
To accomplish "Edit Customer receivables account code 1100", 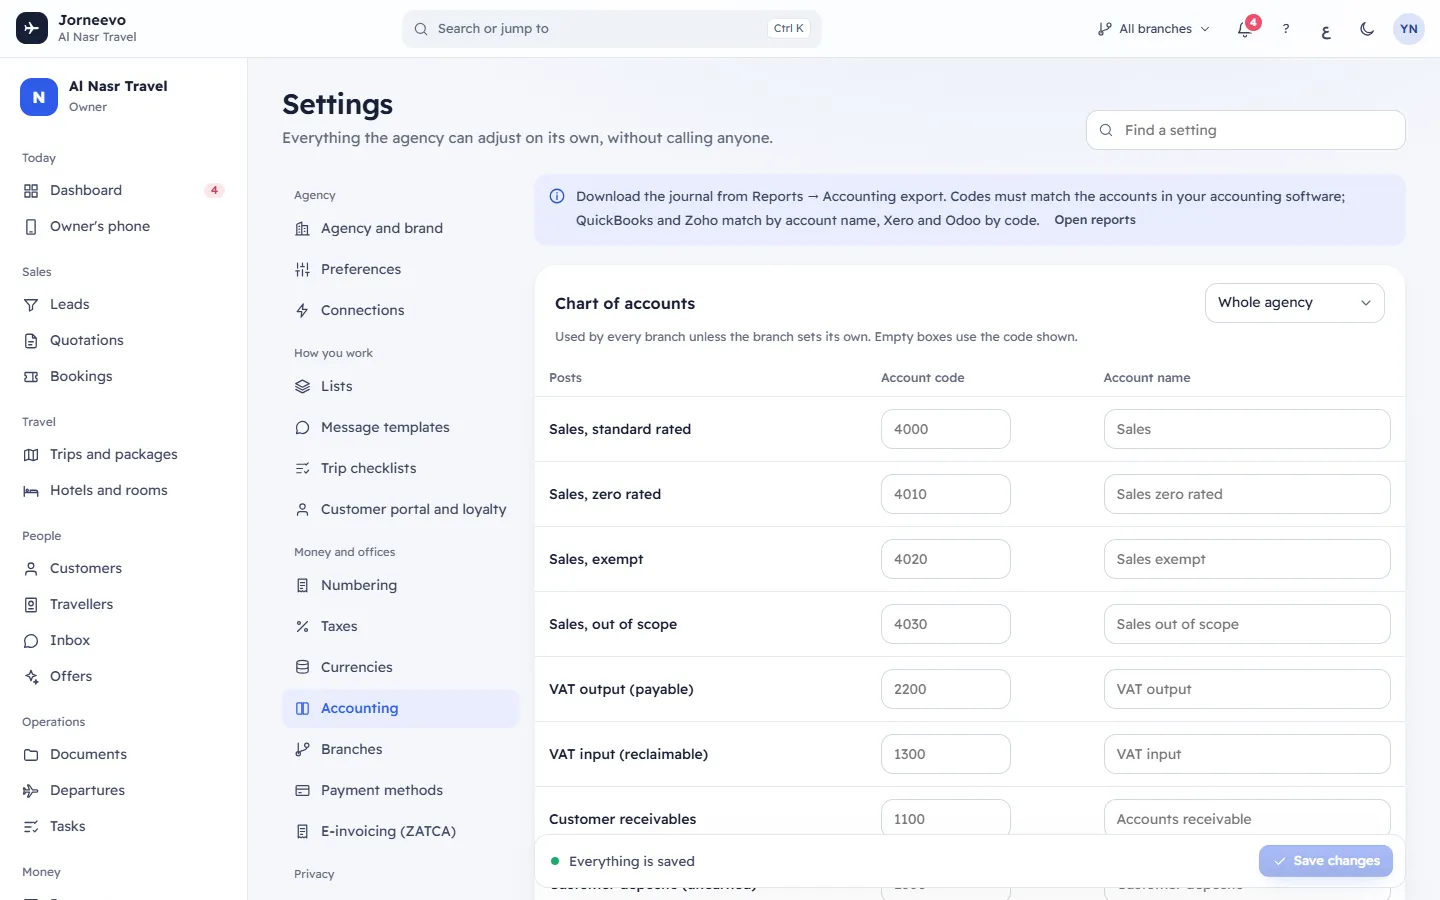I will point(945,817).
